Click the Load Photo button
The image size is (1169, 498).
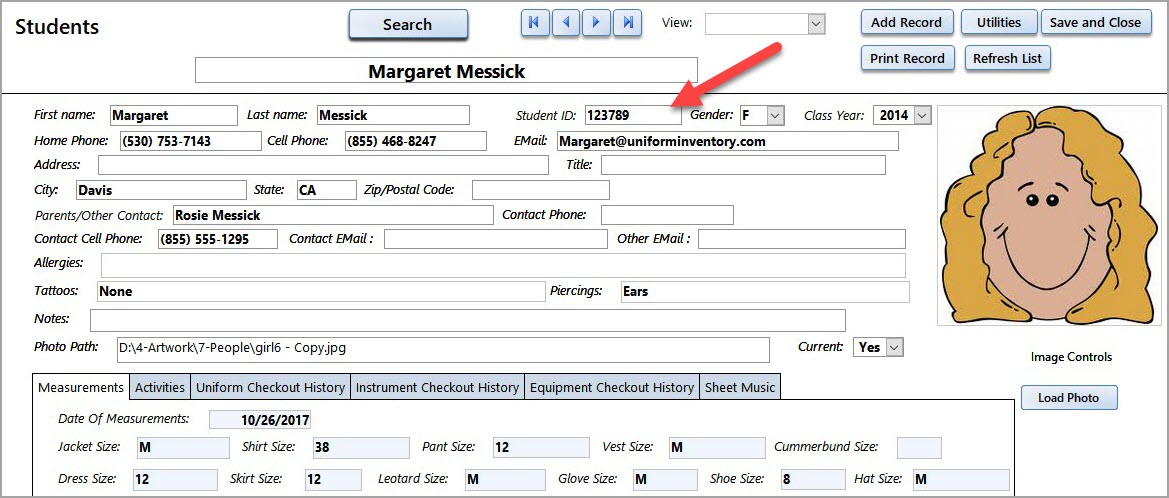tap(1068, 398)
